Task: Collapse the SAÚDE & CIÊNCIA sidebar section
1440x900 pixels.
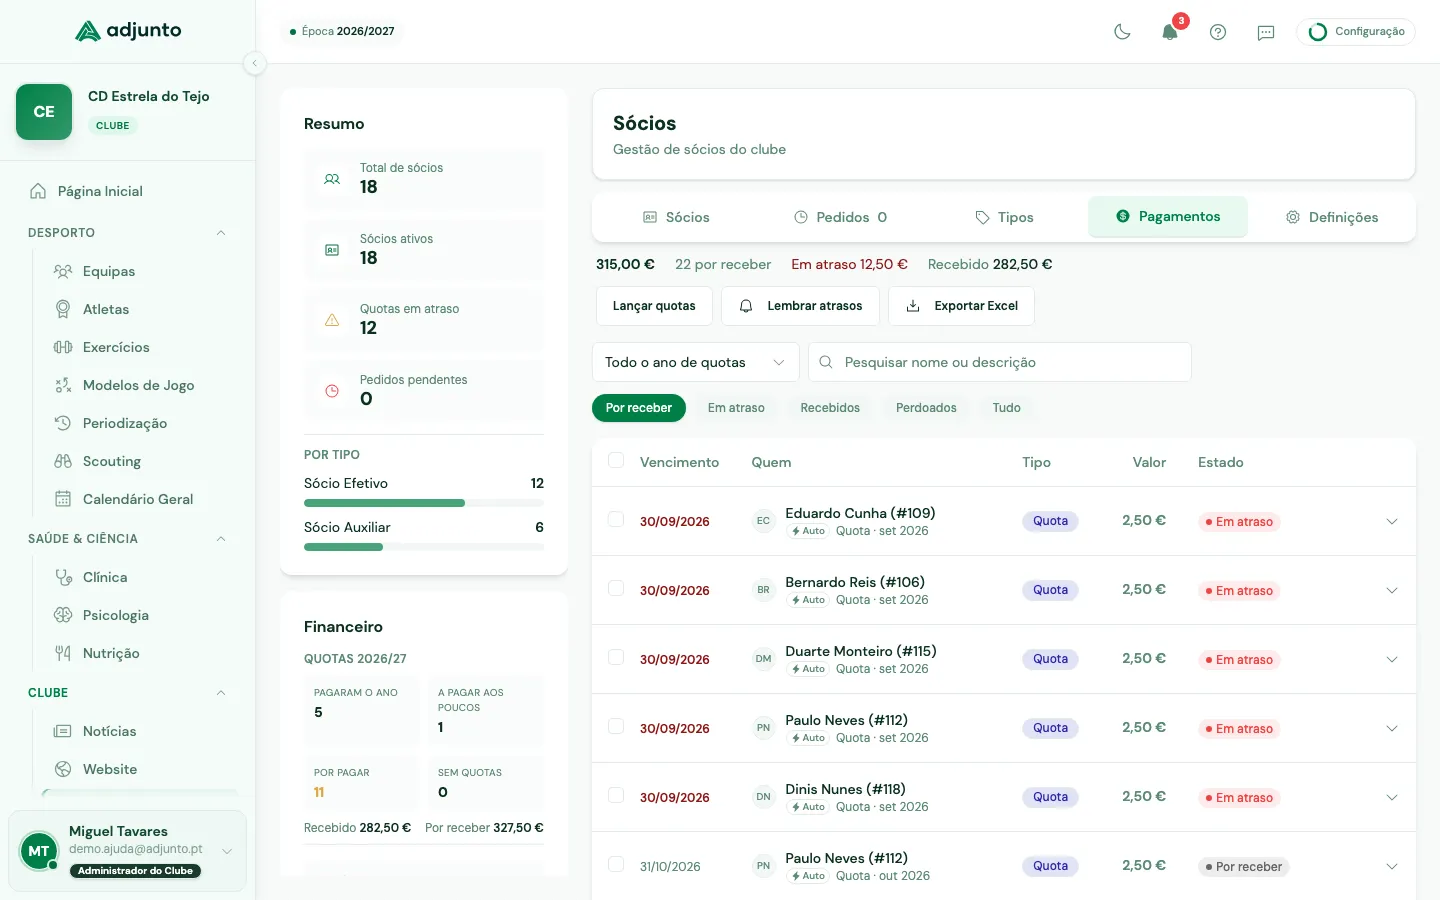Action: 221,539
